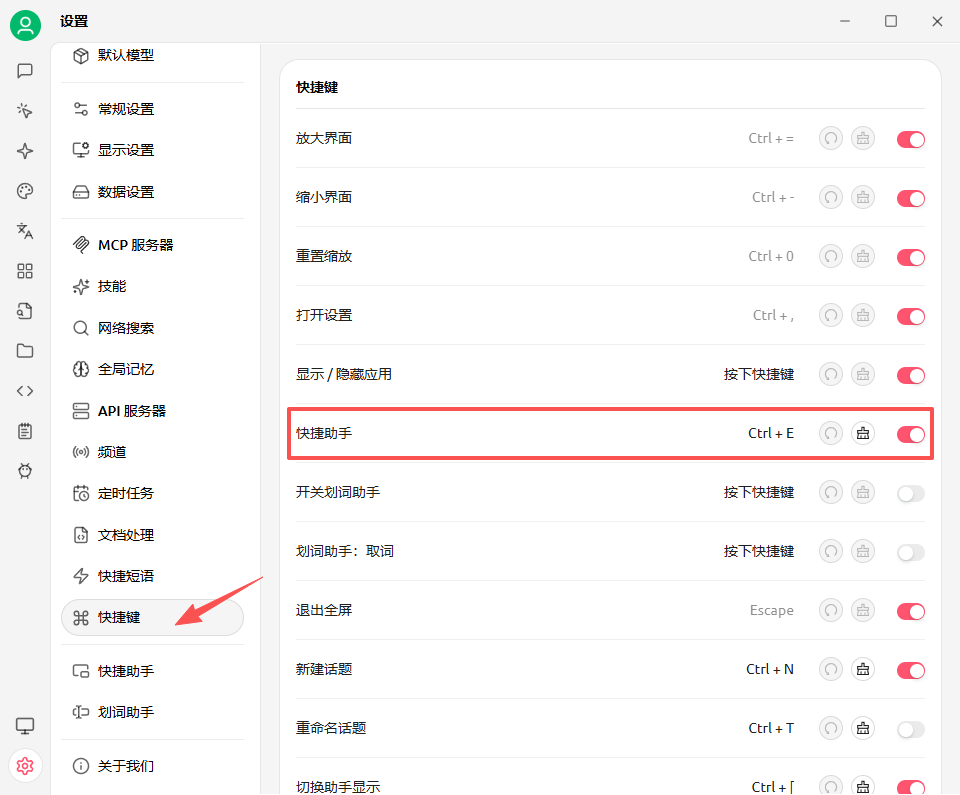Go to 显示设置 in settings menu
This screenshot has height=795, width=960.
click(152, 150)
